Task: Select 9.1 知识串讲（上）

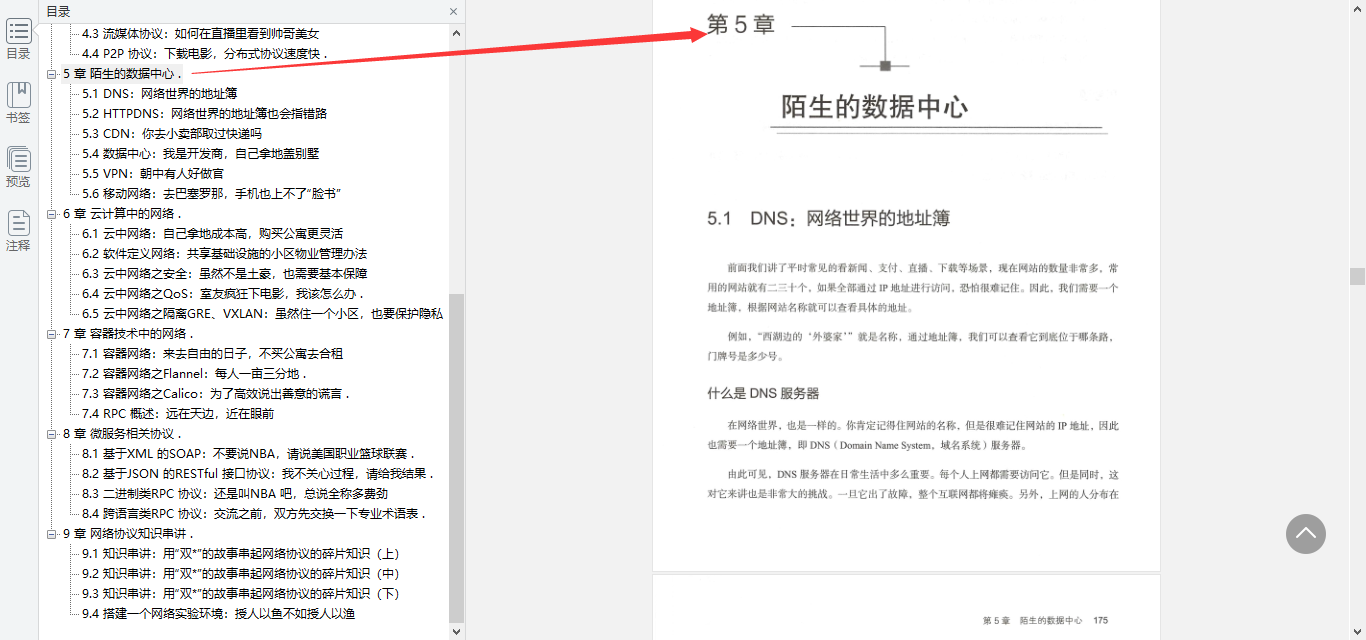Action: (241, 554)
